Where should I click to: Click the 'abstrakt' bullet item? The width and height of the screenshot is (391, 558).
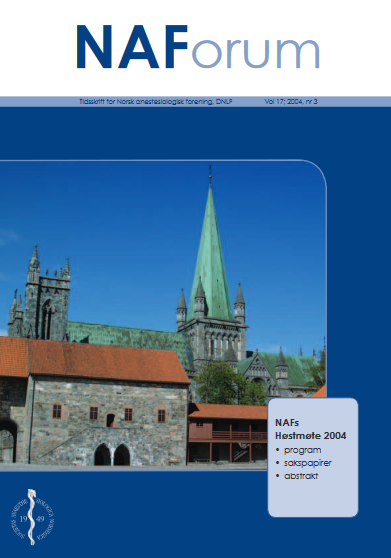(297, 476)
